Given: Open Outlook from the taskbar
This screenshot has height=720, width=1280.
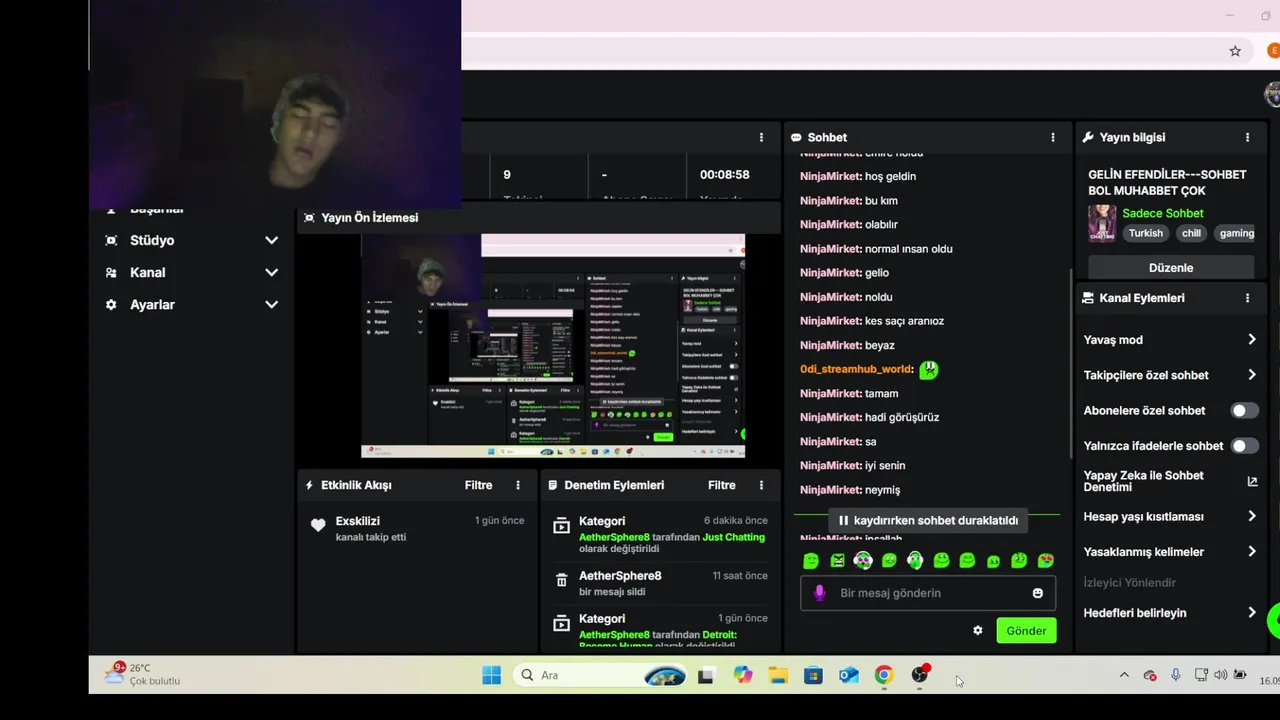Looking at the screenshot, I should pyautogui.click(x=848, y=675).
